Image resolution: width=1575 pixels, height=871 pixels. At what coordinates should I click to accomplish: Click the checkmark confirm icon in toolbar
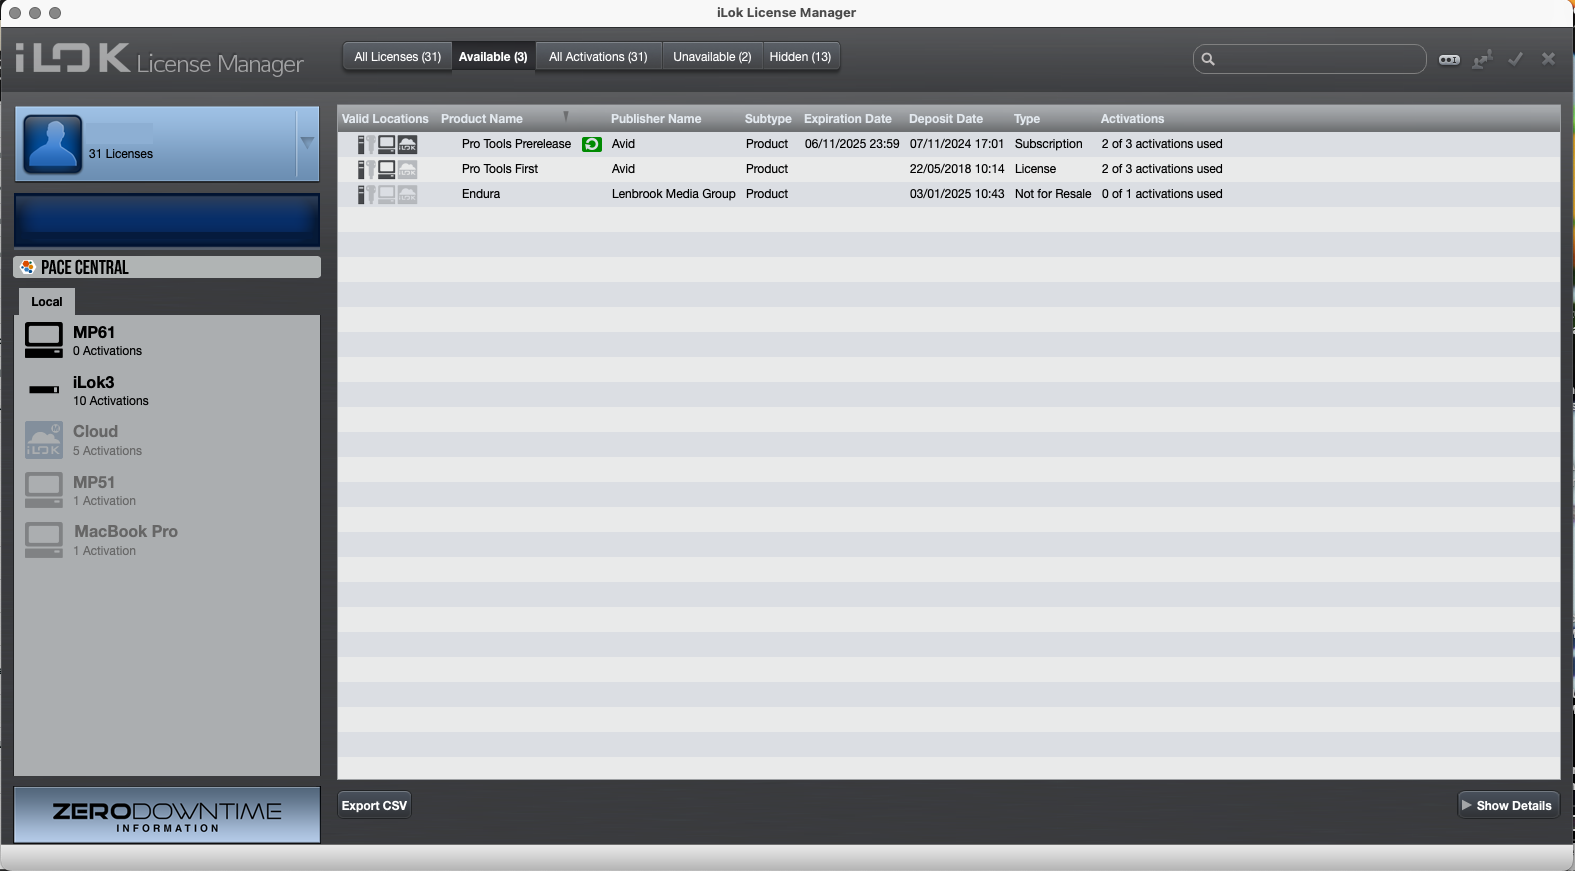click(x=1516, y=59)
